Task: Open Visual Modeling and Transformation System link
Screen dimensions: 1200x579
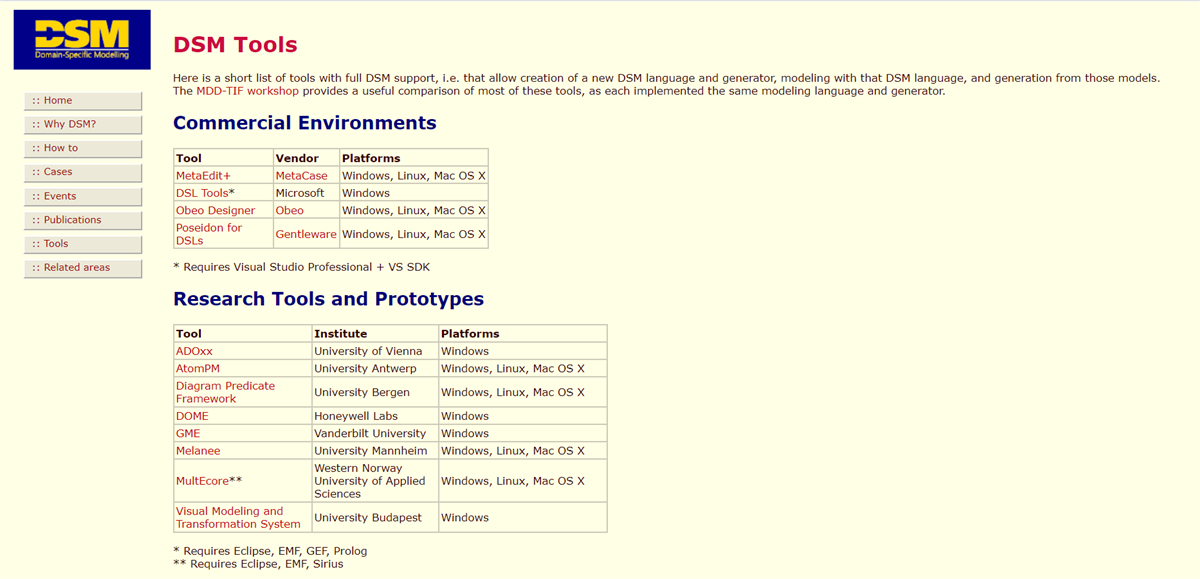Action: click(237, 517)
